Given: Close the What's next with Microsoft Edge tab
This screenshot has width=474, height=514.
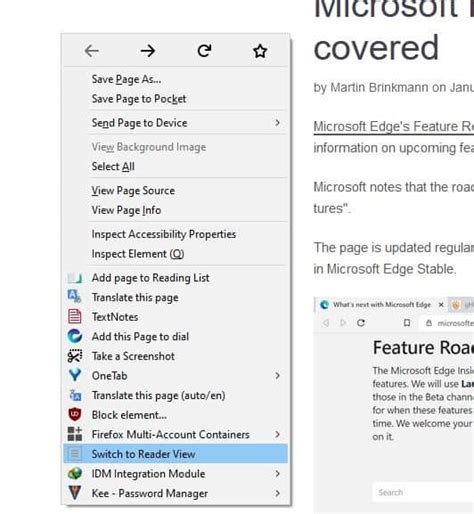Looking at the screenshot, I should click(441, 305).
